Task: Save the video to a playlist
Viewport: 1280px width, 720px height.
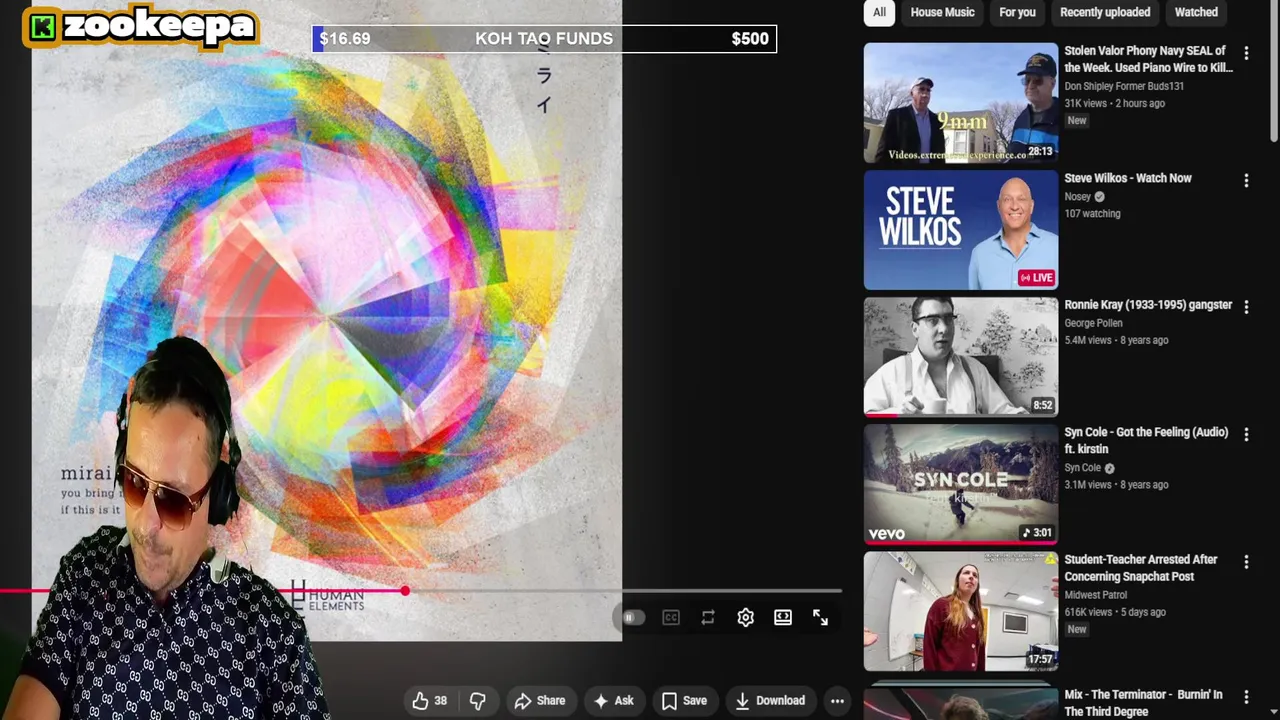Action: pyautogui.click(x=684, y=701)
